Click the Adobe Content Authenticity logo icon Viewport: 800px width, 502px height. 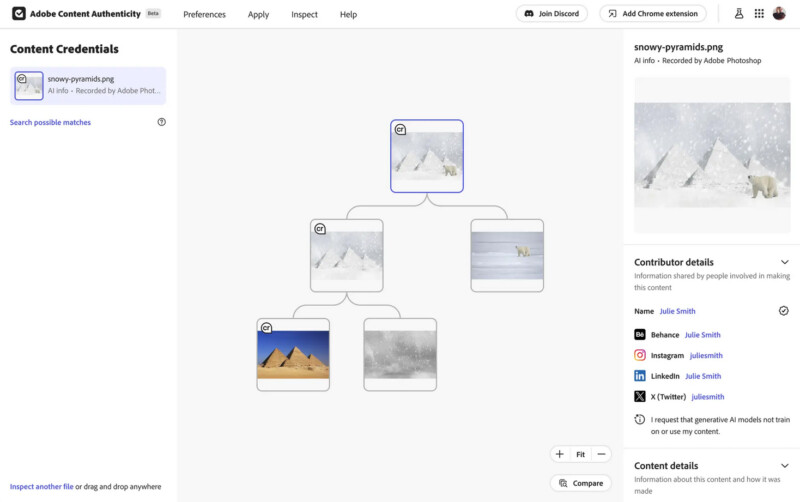(x=19, y=14)
